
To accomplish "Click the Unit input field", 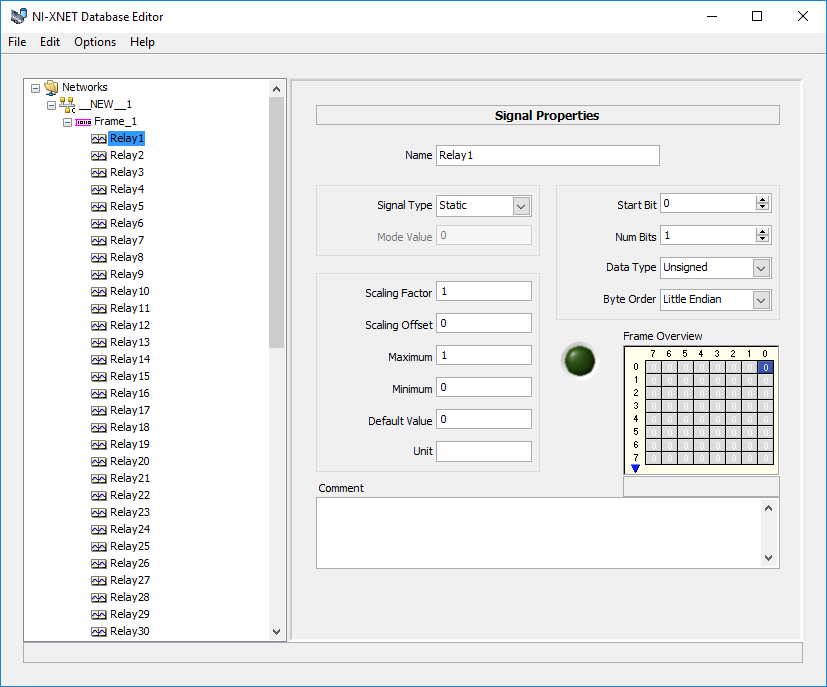I will [x=484, y=452].
